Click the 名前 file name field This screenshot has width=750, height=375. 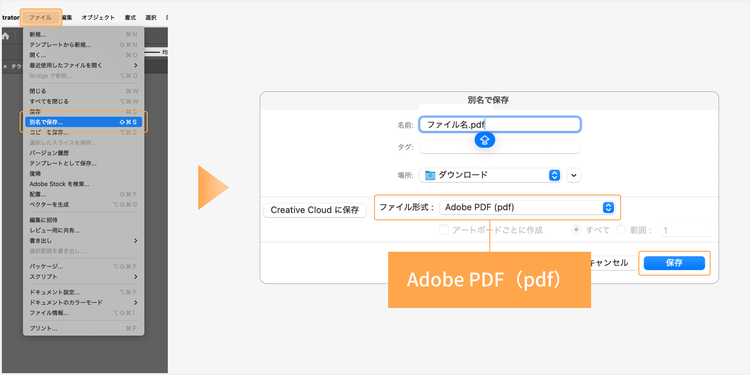[500, 125]
